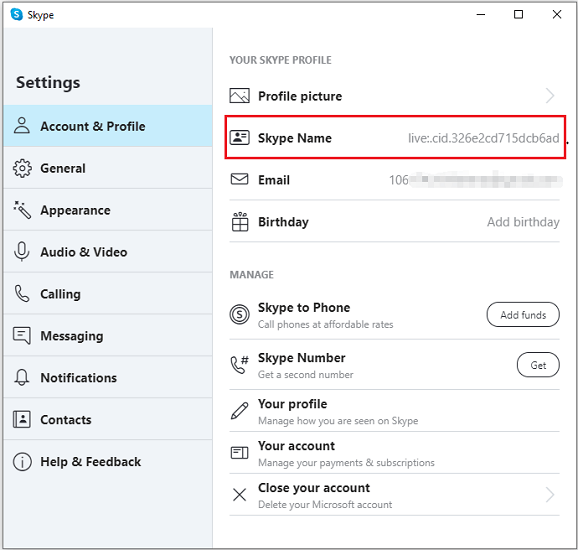The width and height of the screenshot is (578, 550).
Task: Click the Appearance magic wand icon
Action: point(22,210)
